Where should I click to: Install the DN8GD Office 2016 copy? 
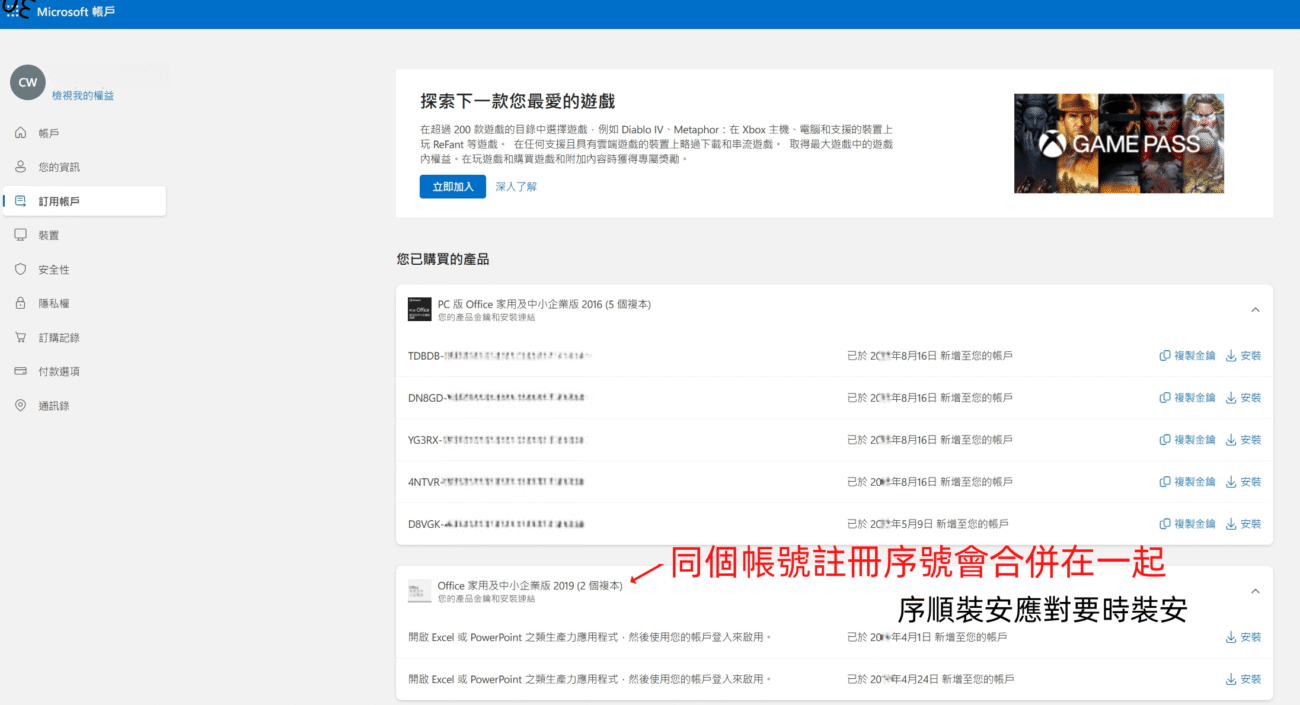pyautogui.click(x=1243, y=398)
